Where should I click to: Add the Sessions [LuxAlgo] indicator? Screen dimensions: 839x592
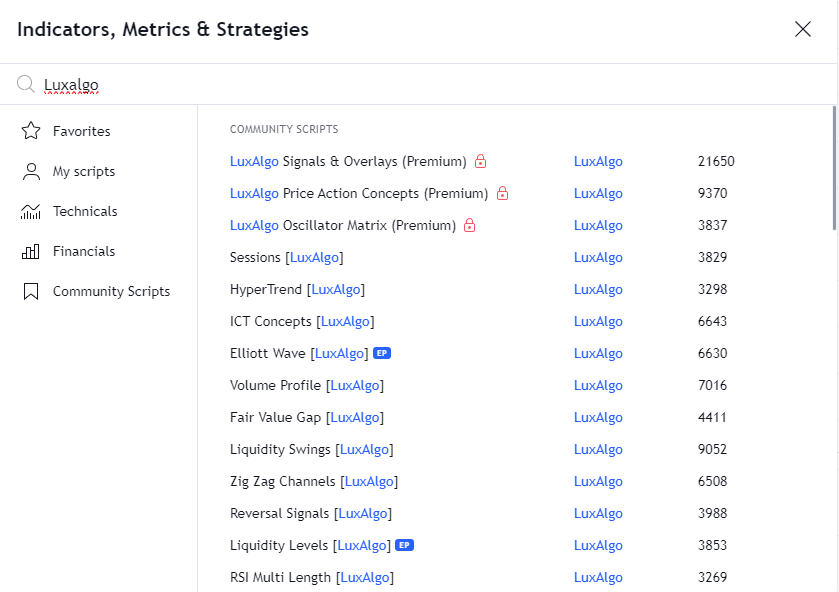click(286, 257)
